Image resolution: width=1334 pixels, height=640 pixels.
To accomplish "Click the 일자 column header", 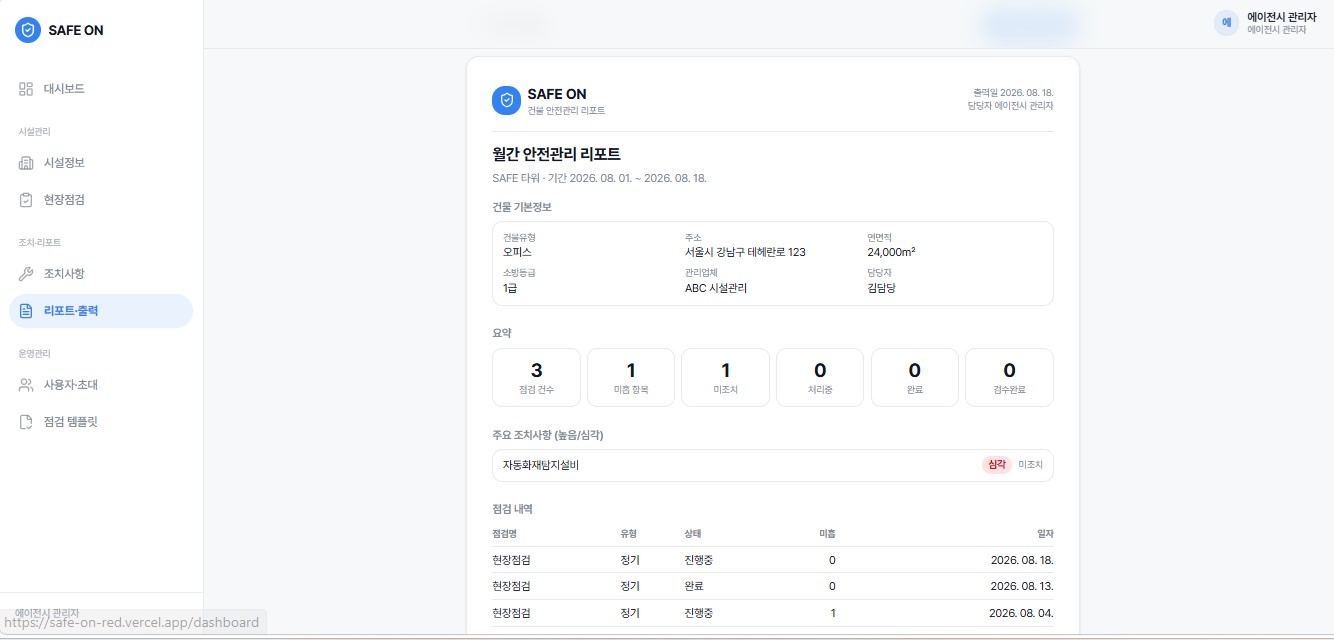I will (x=1045, y=534).
